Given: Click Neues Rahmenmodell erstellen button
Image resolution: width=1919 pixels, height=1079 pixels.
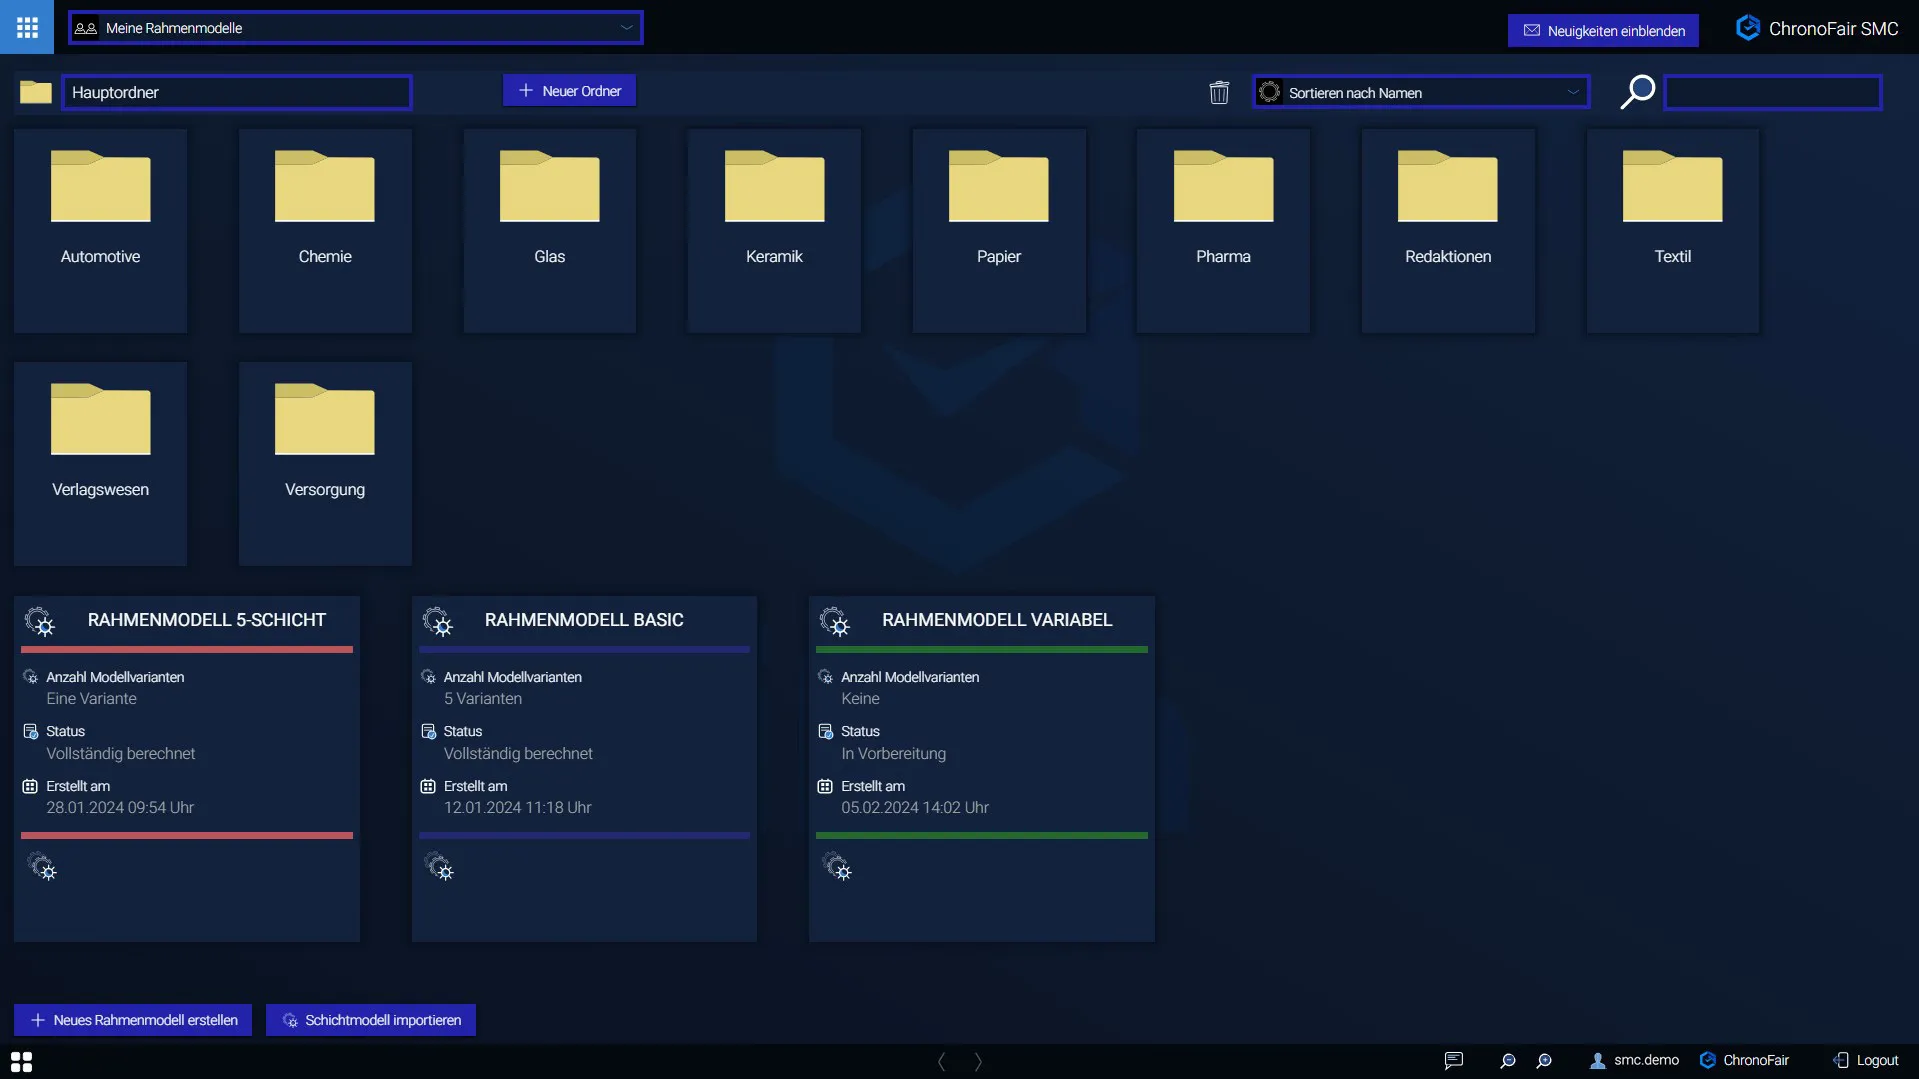Looking at the screenshot, I should coord(133,1020).
